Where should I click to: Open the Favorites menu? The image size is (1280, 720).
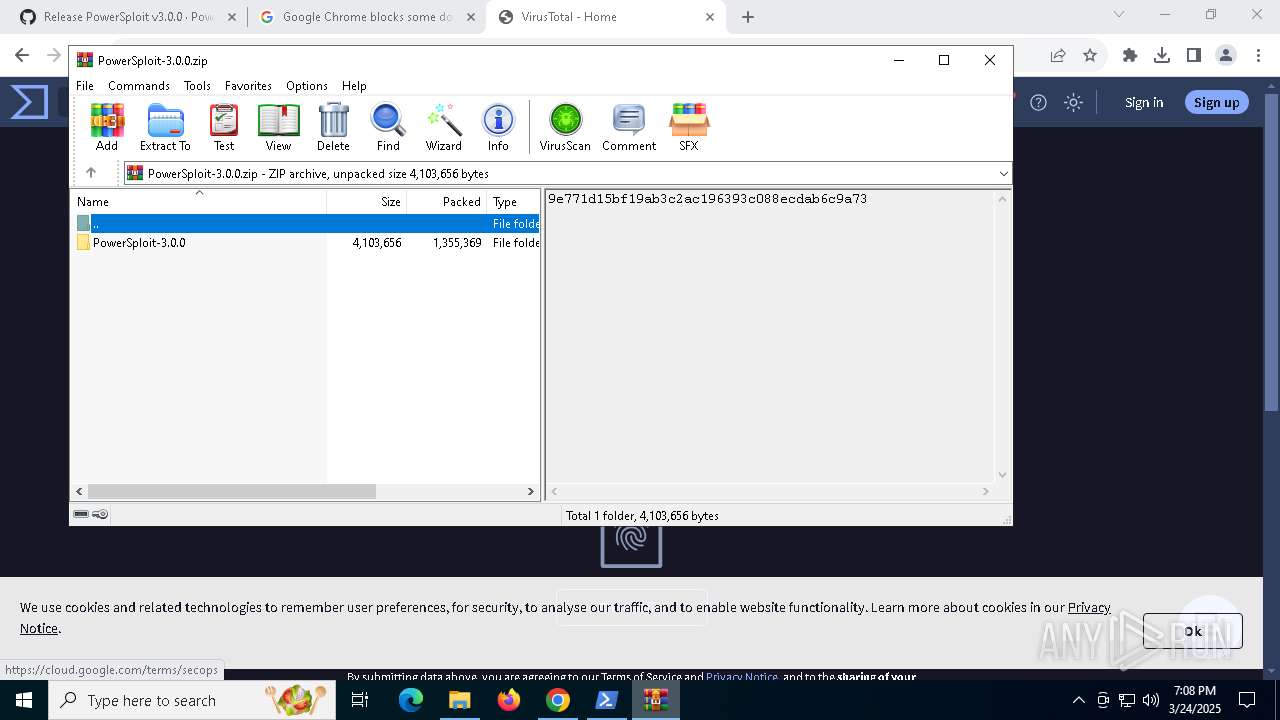pos(248,86)
